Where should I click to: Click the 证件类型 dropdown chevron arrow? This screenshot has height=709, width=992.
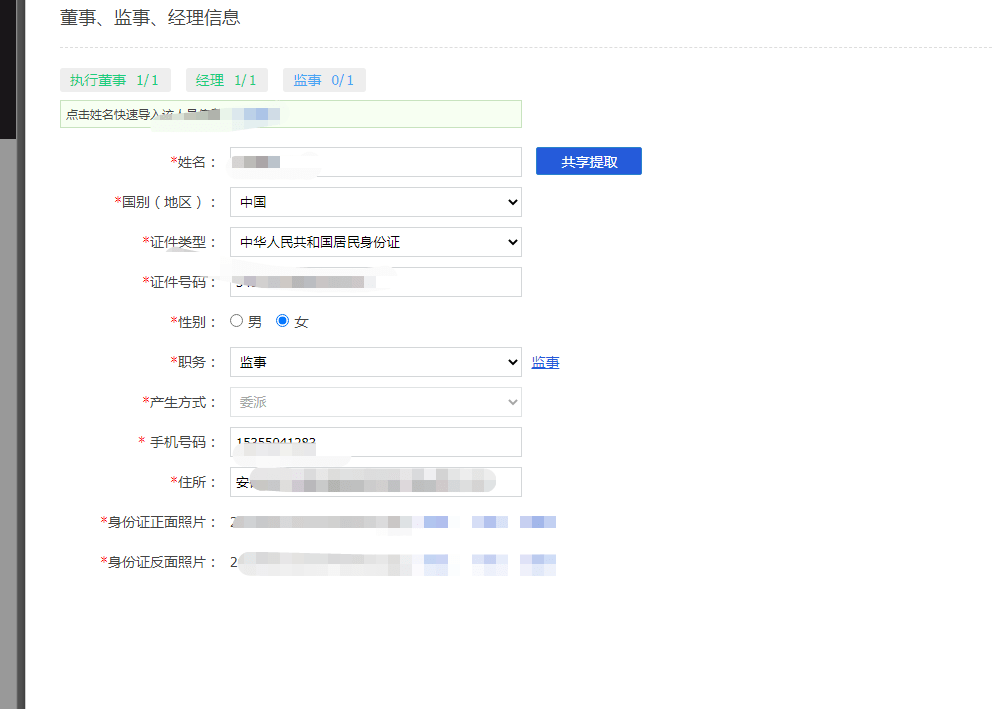[x=512, y=242]
